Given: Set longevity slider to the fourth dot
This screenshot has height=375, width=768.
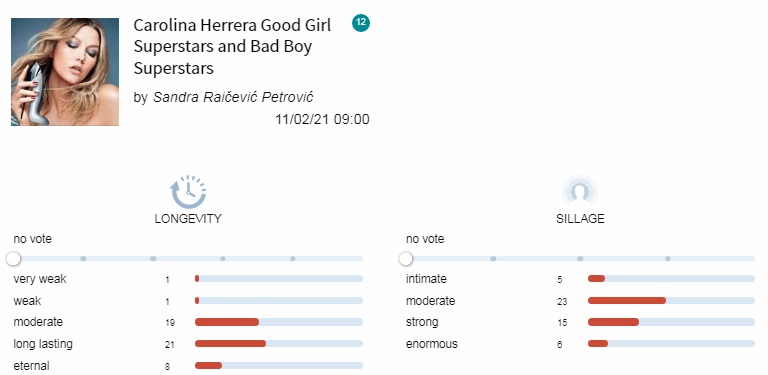Looking at the screenshot, I should pos(293,258).
